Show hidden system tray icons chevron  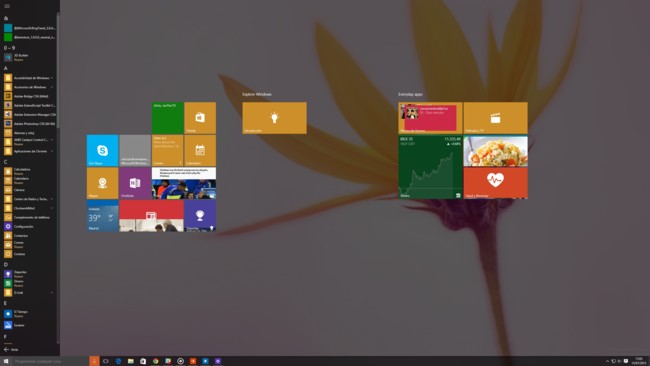[x=607, y=361]
